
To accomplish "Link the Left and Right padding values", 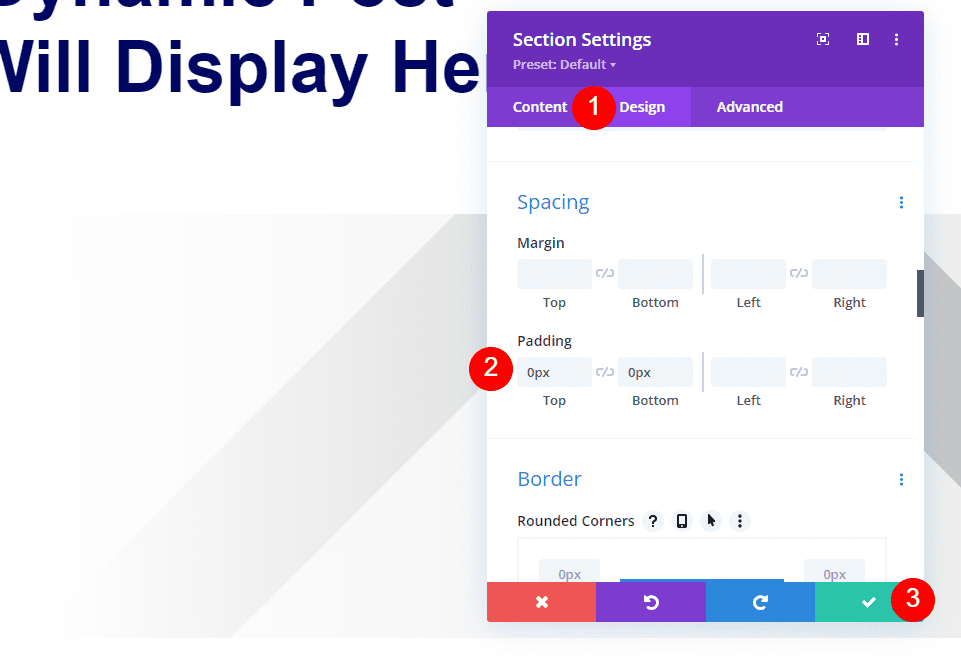I will (798, 371).
